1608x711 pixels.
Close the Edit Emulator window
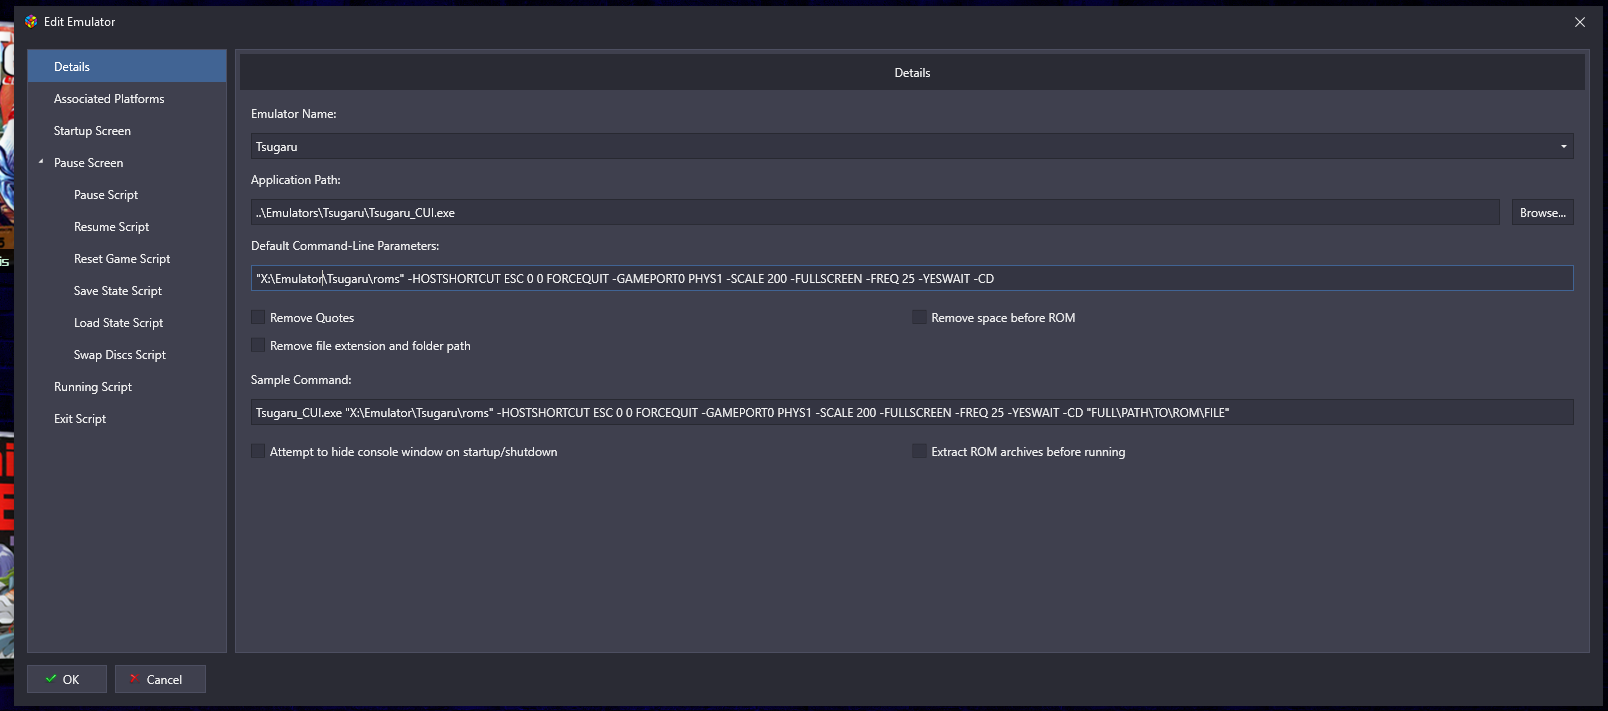pos(1580,22)
